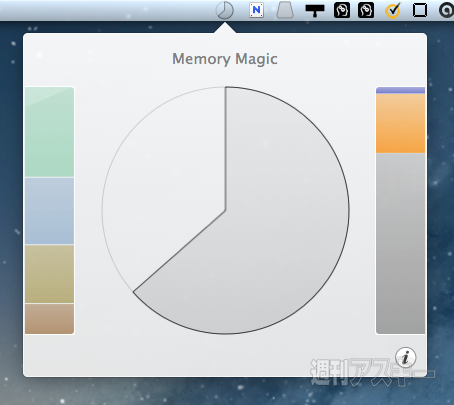Click the Memory Magic title text
The image size is (454, 405).
click(x=225, y=59)
